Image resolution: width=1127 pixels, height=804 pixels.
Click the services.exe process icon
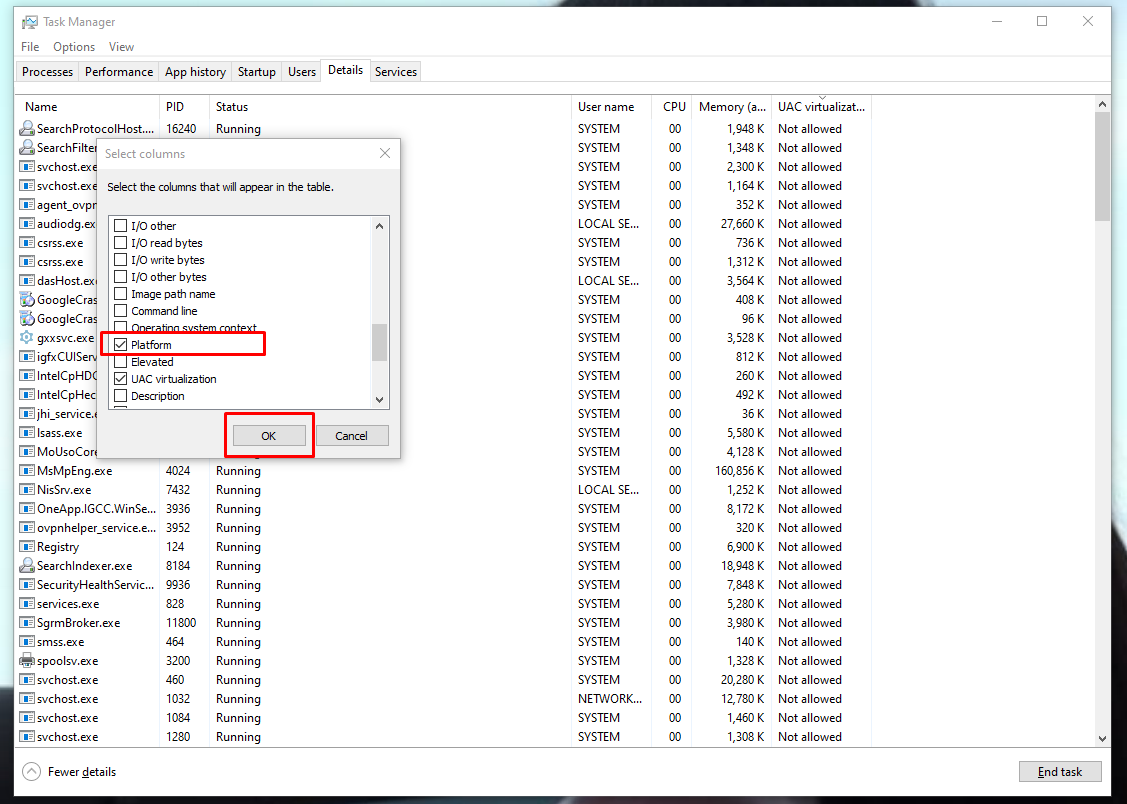pos(27,604)
